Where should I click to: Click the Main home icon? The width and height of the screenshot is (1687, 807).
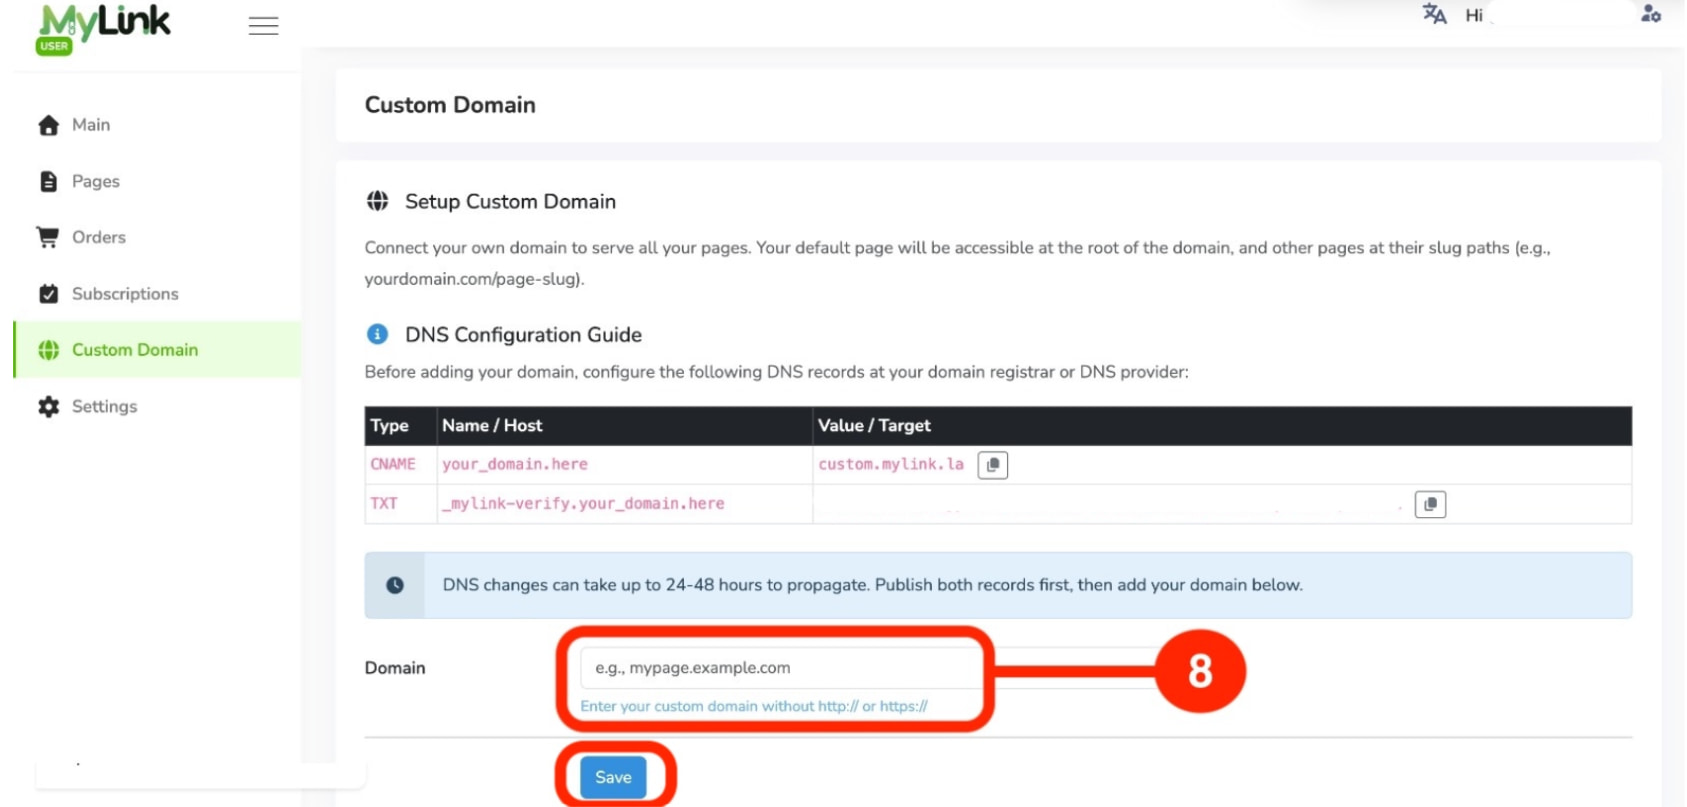click(x=48, y=125)
